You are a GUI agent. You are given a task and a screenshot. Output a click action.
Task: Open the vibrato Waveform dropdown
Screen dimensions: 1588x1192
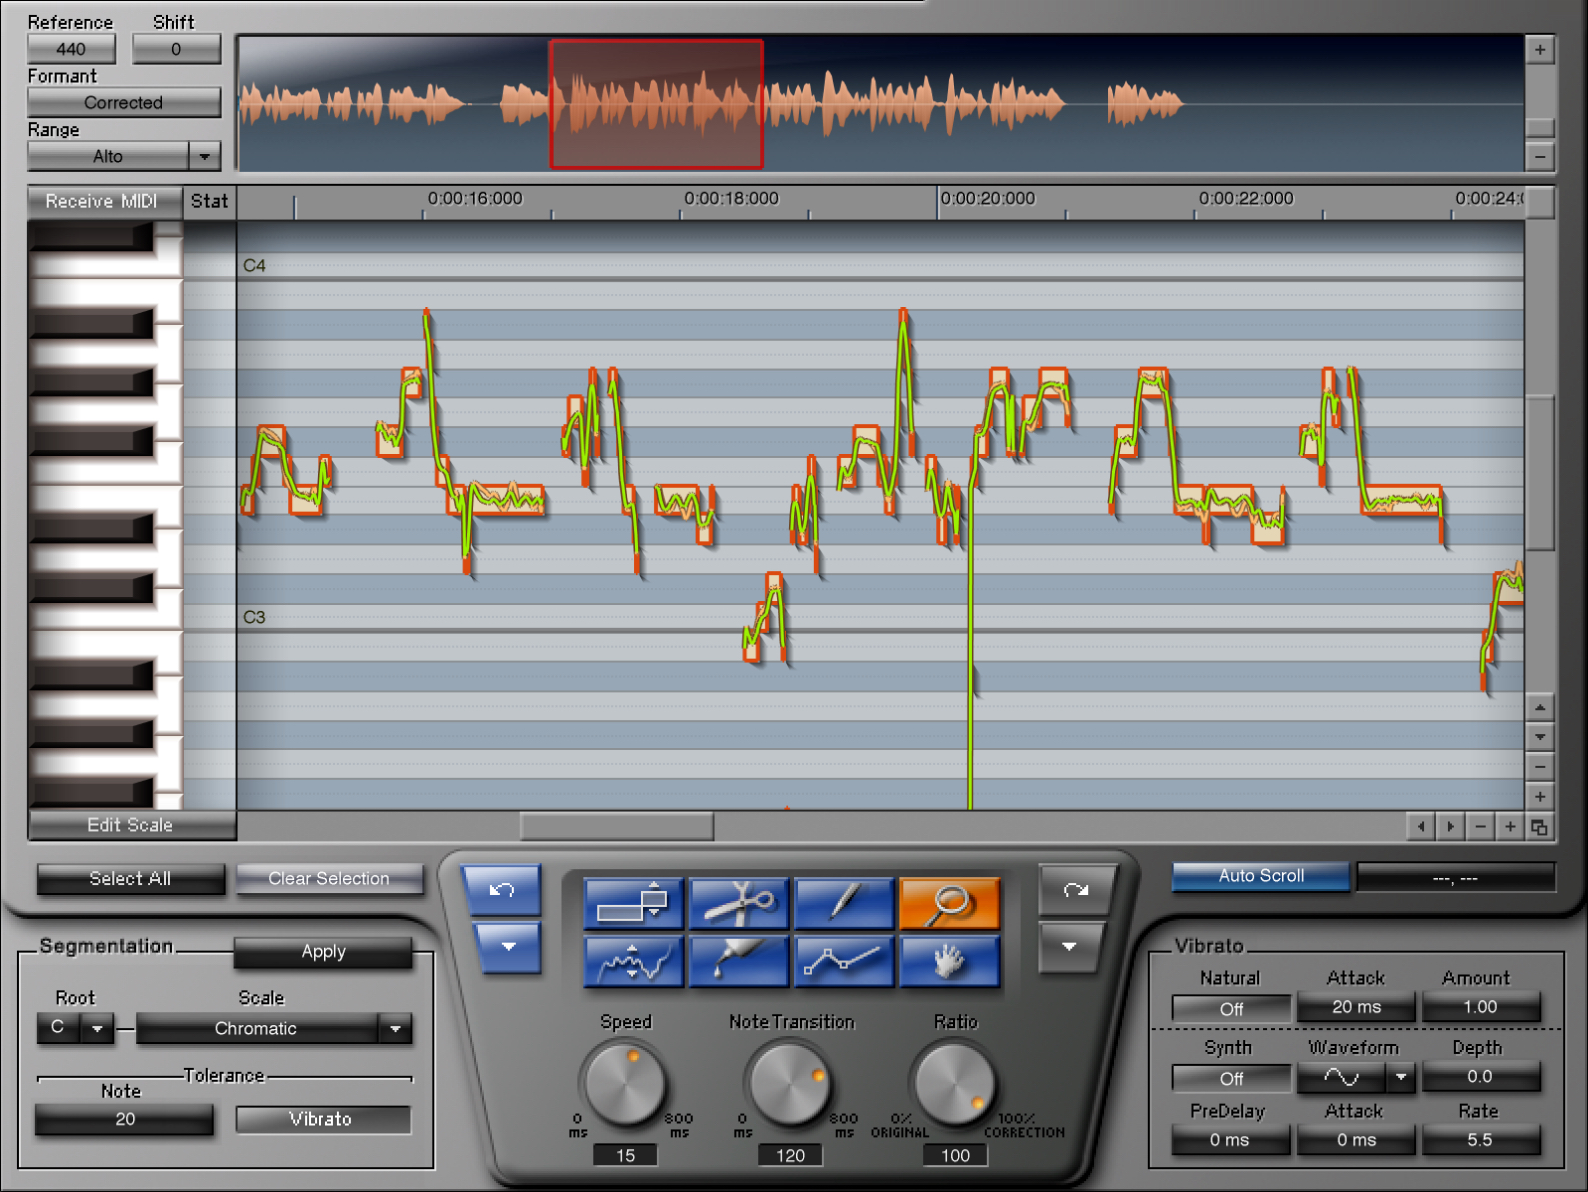click(x=1400, y=1077)
